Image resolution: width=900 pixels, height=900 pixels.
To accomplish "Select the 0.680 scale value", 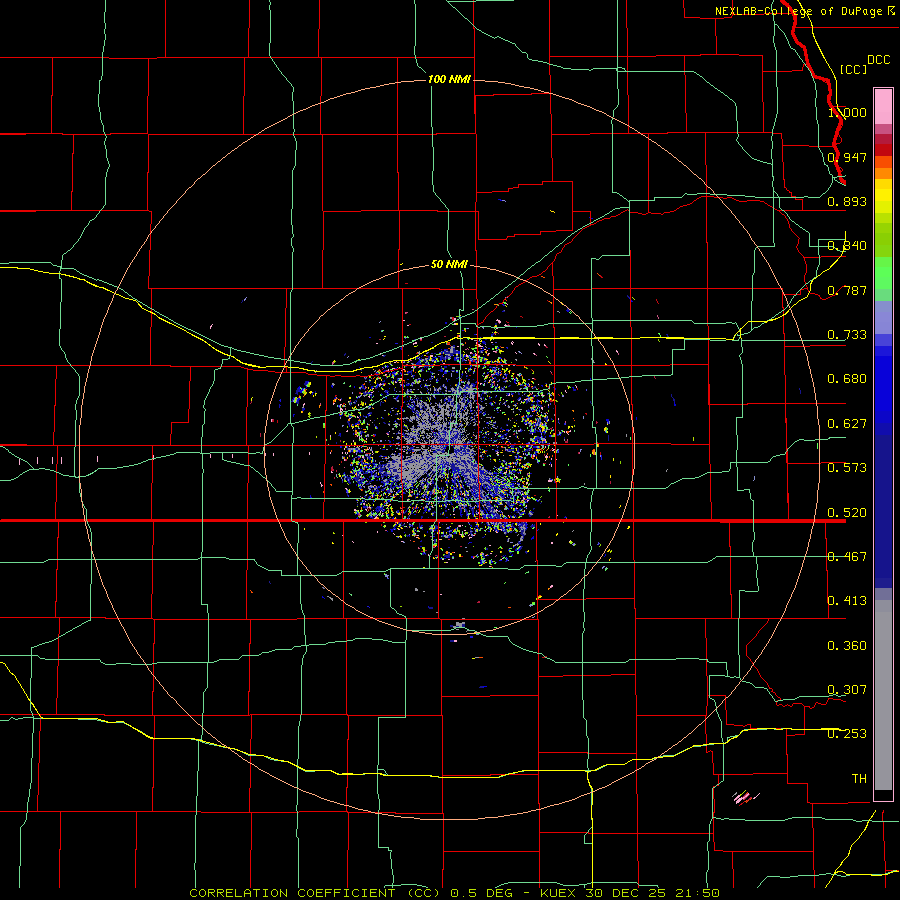I will click(x=847, y=379).
